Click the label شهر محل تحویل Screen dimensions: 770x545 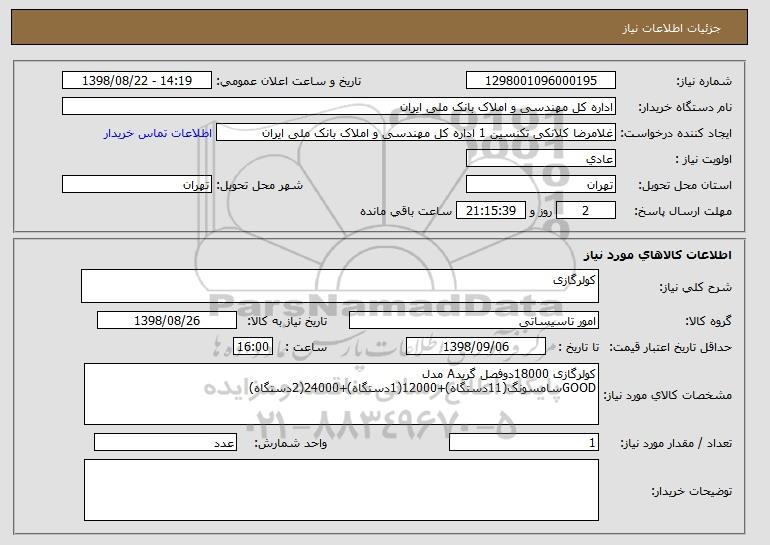(x=260, y=186)
